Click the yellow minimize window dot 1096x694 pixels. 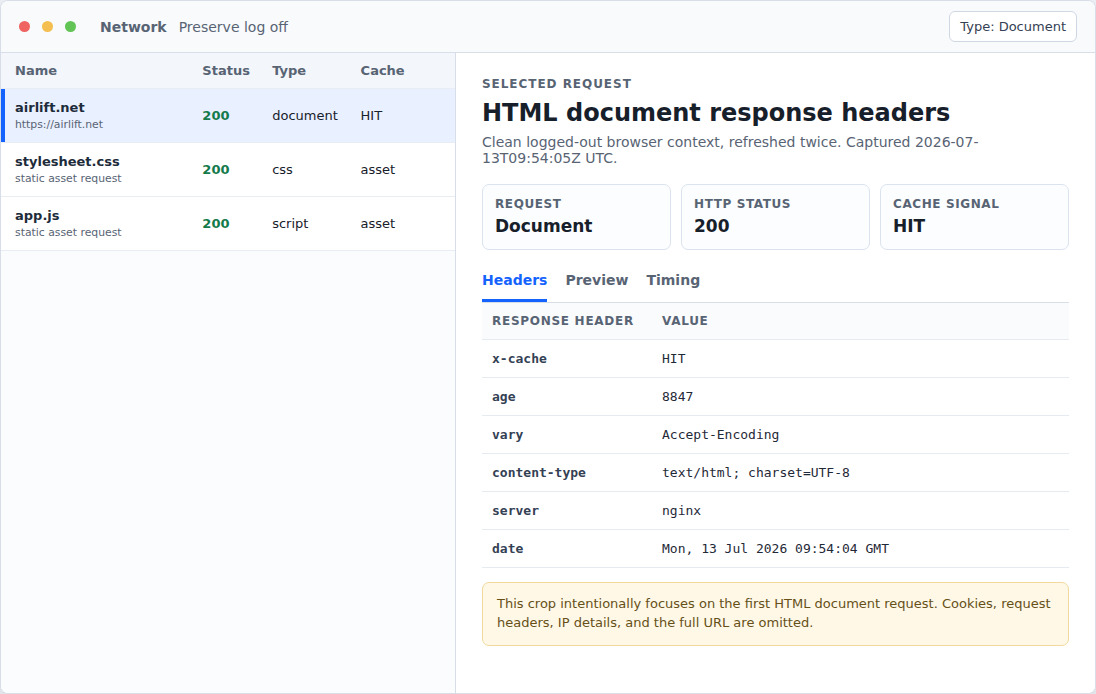[x=48, y=27]
